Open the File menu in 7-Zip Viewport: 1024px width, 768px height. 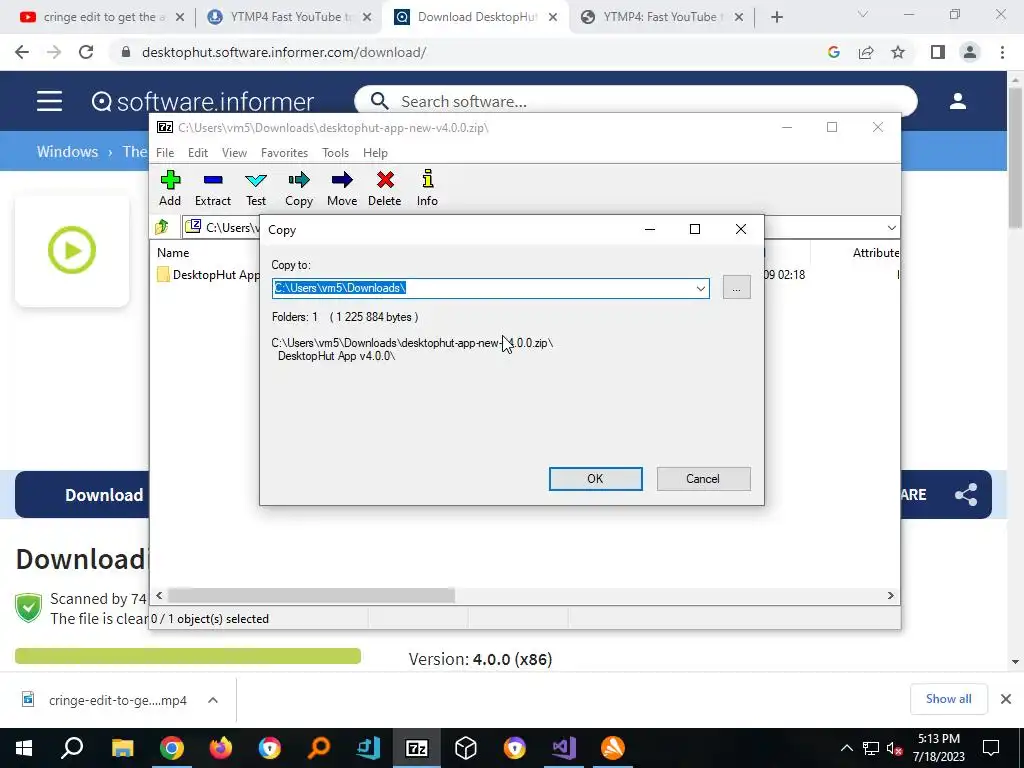165,152
